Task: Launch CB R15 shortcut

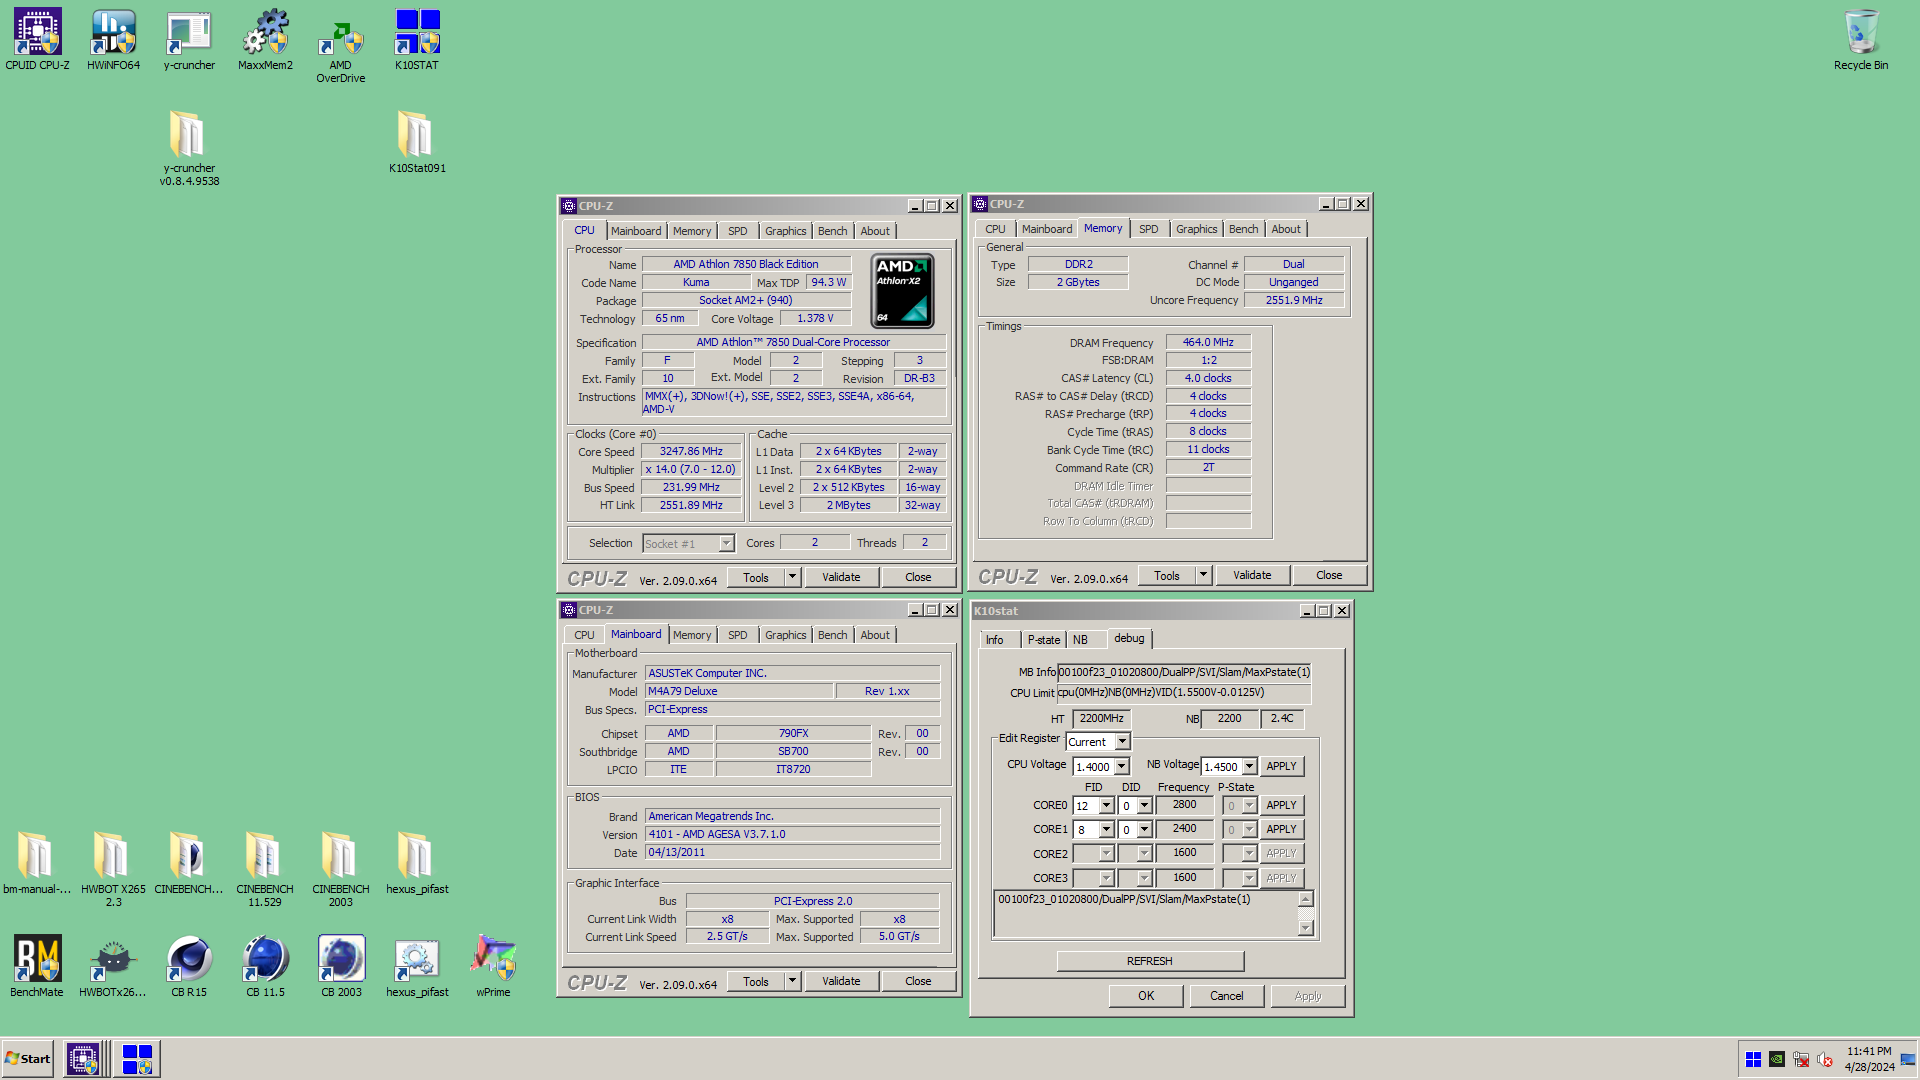Action: pyautogui.click(x=189, y=965)
